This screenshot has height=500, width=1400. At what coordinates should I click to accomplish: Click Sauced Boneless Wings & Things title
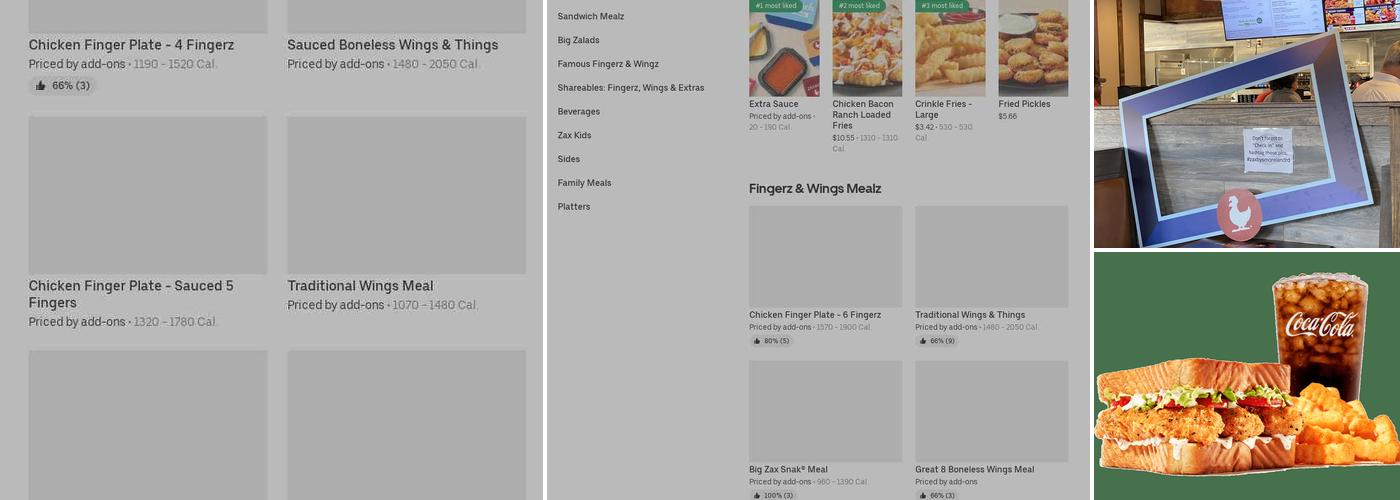coord(392,45)
